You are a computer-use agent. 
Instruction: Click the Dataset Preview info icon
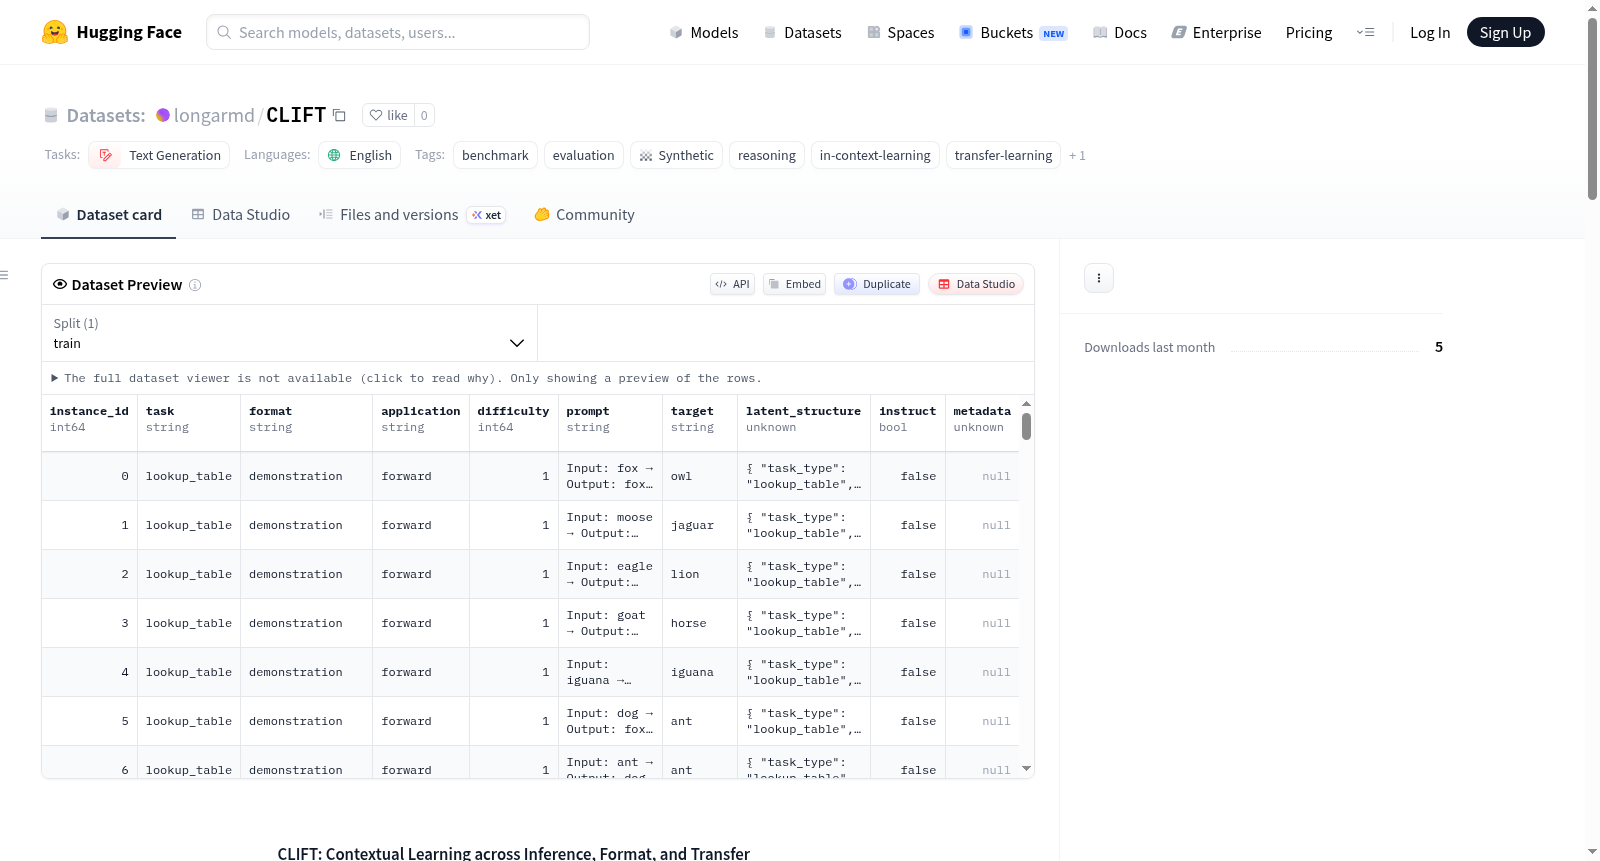coord(195,285)
